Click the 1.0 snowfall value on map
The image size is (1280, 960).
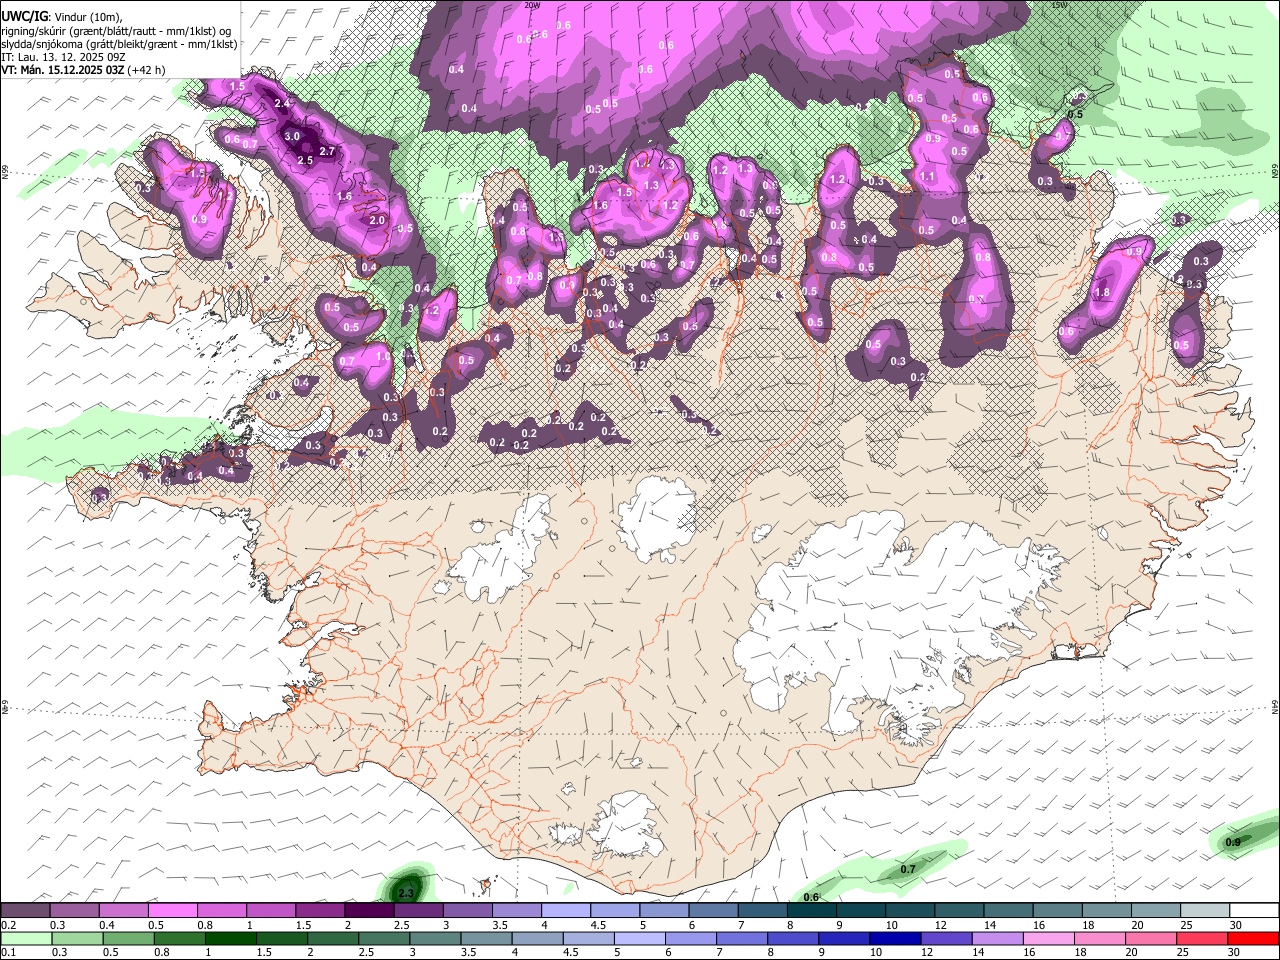tap(383, 356)
